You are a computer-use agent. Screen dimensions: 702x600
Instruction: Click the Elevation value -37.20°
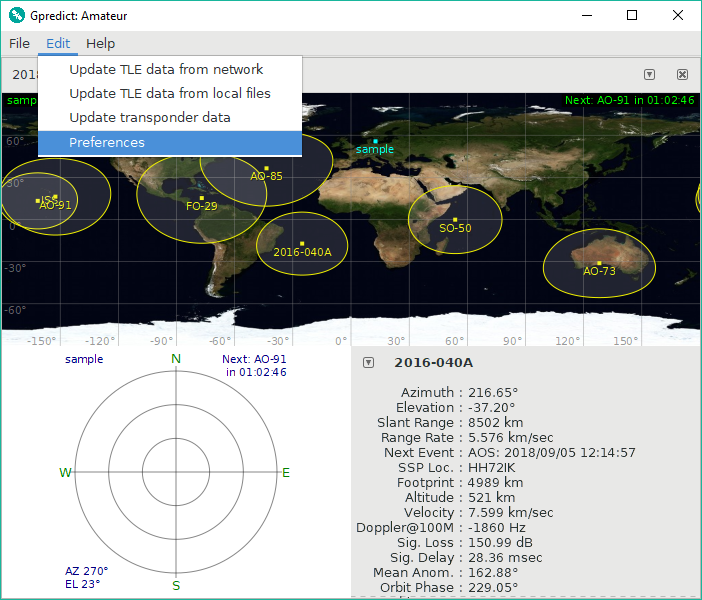coord(491,407)
